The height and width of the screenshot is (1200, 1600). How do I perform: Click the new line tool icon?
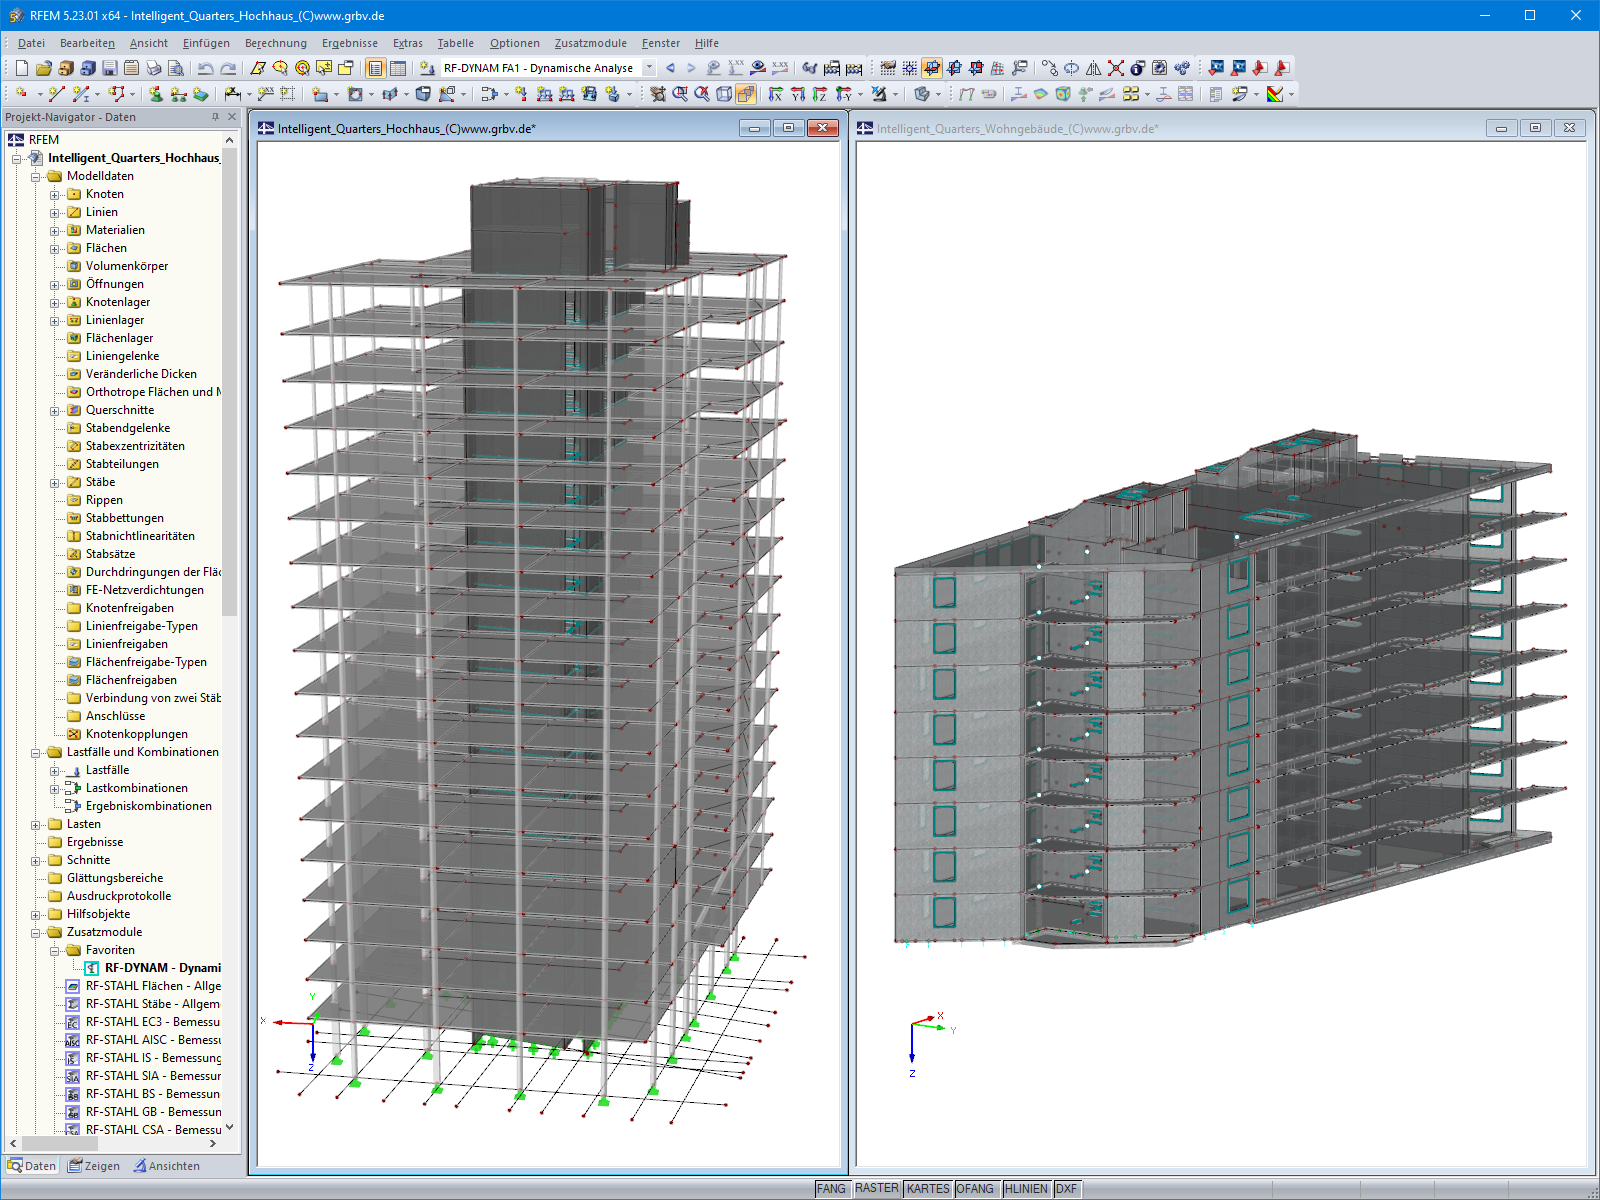tap(56, 94)
